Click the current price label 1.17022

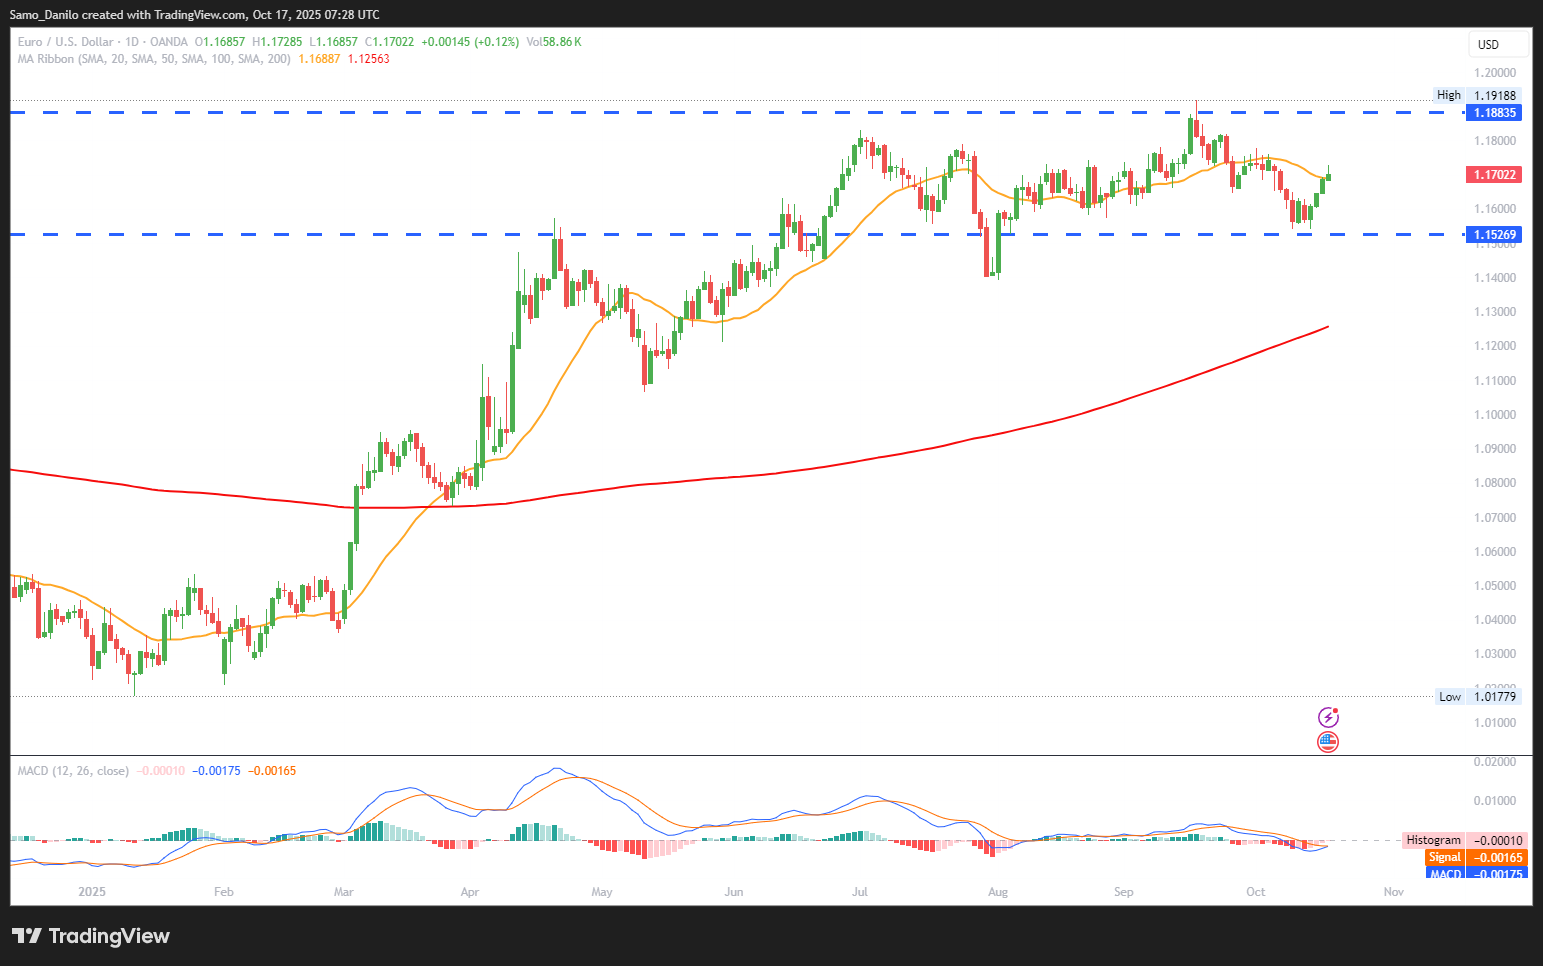1494,175
